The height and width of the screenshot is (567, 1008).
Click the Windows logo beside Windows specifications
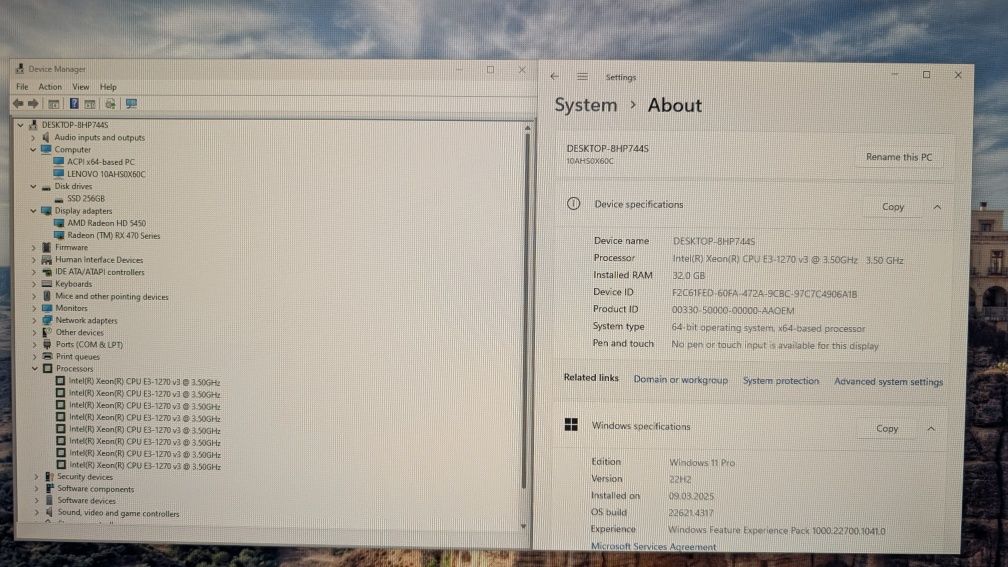571,425
